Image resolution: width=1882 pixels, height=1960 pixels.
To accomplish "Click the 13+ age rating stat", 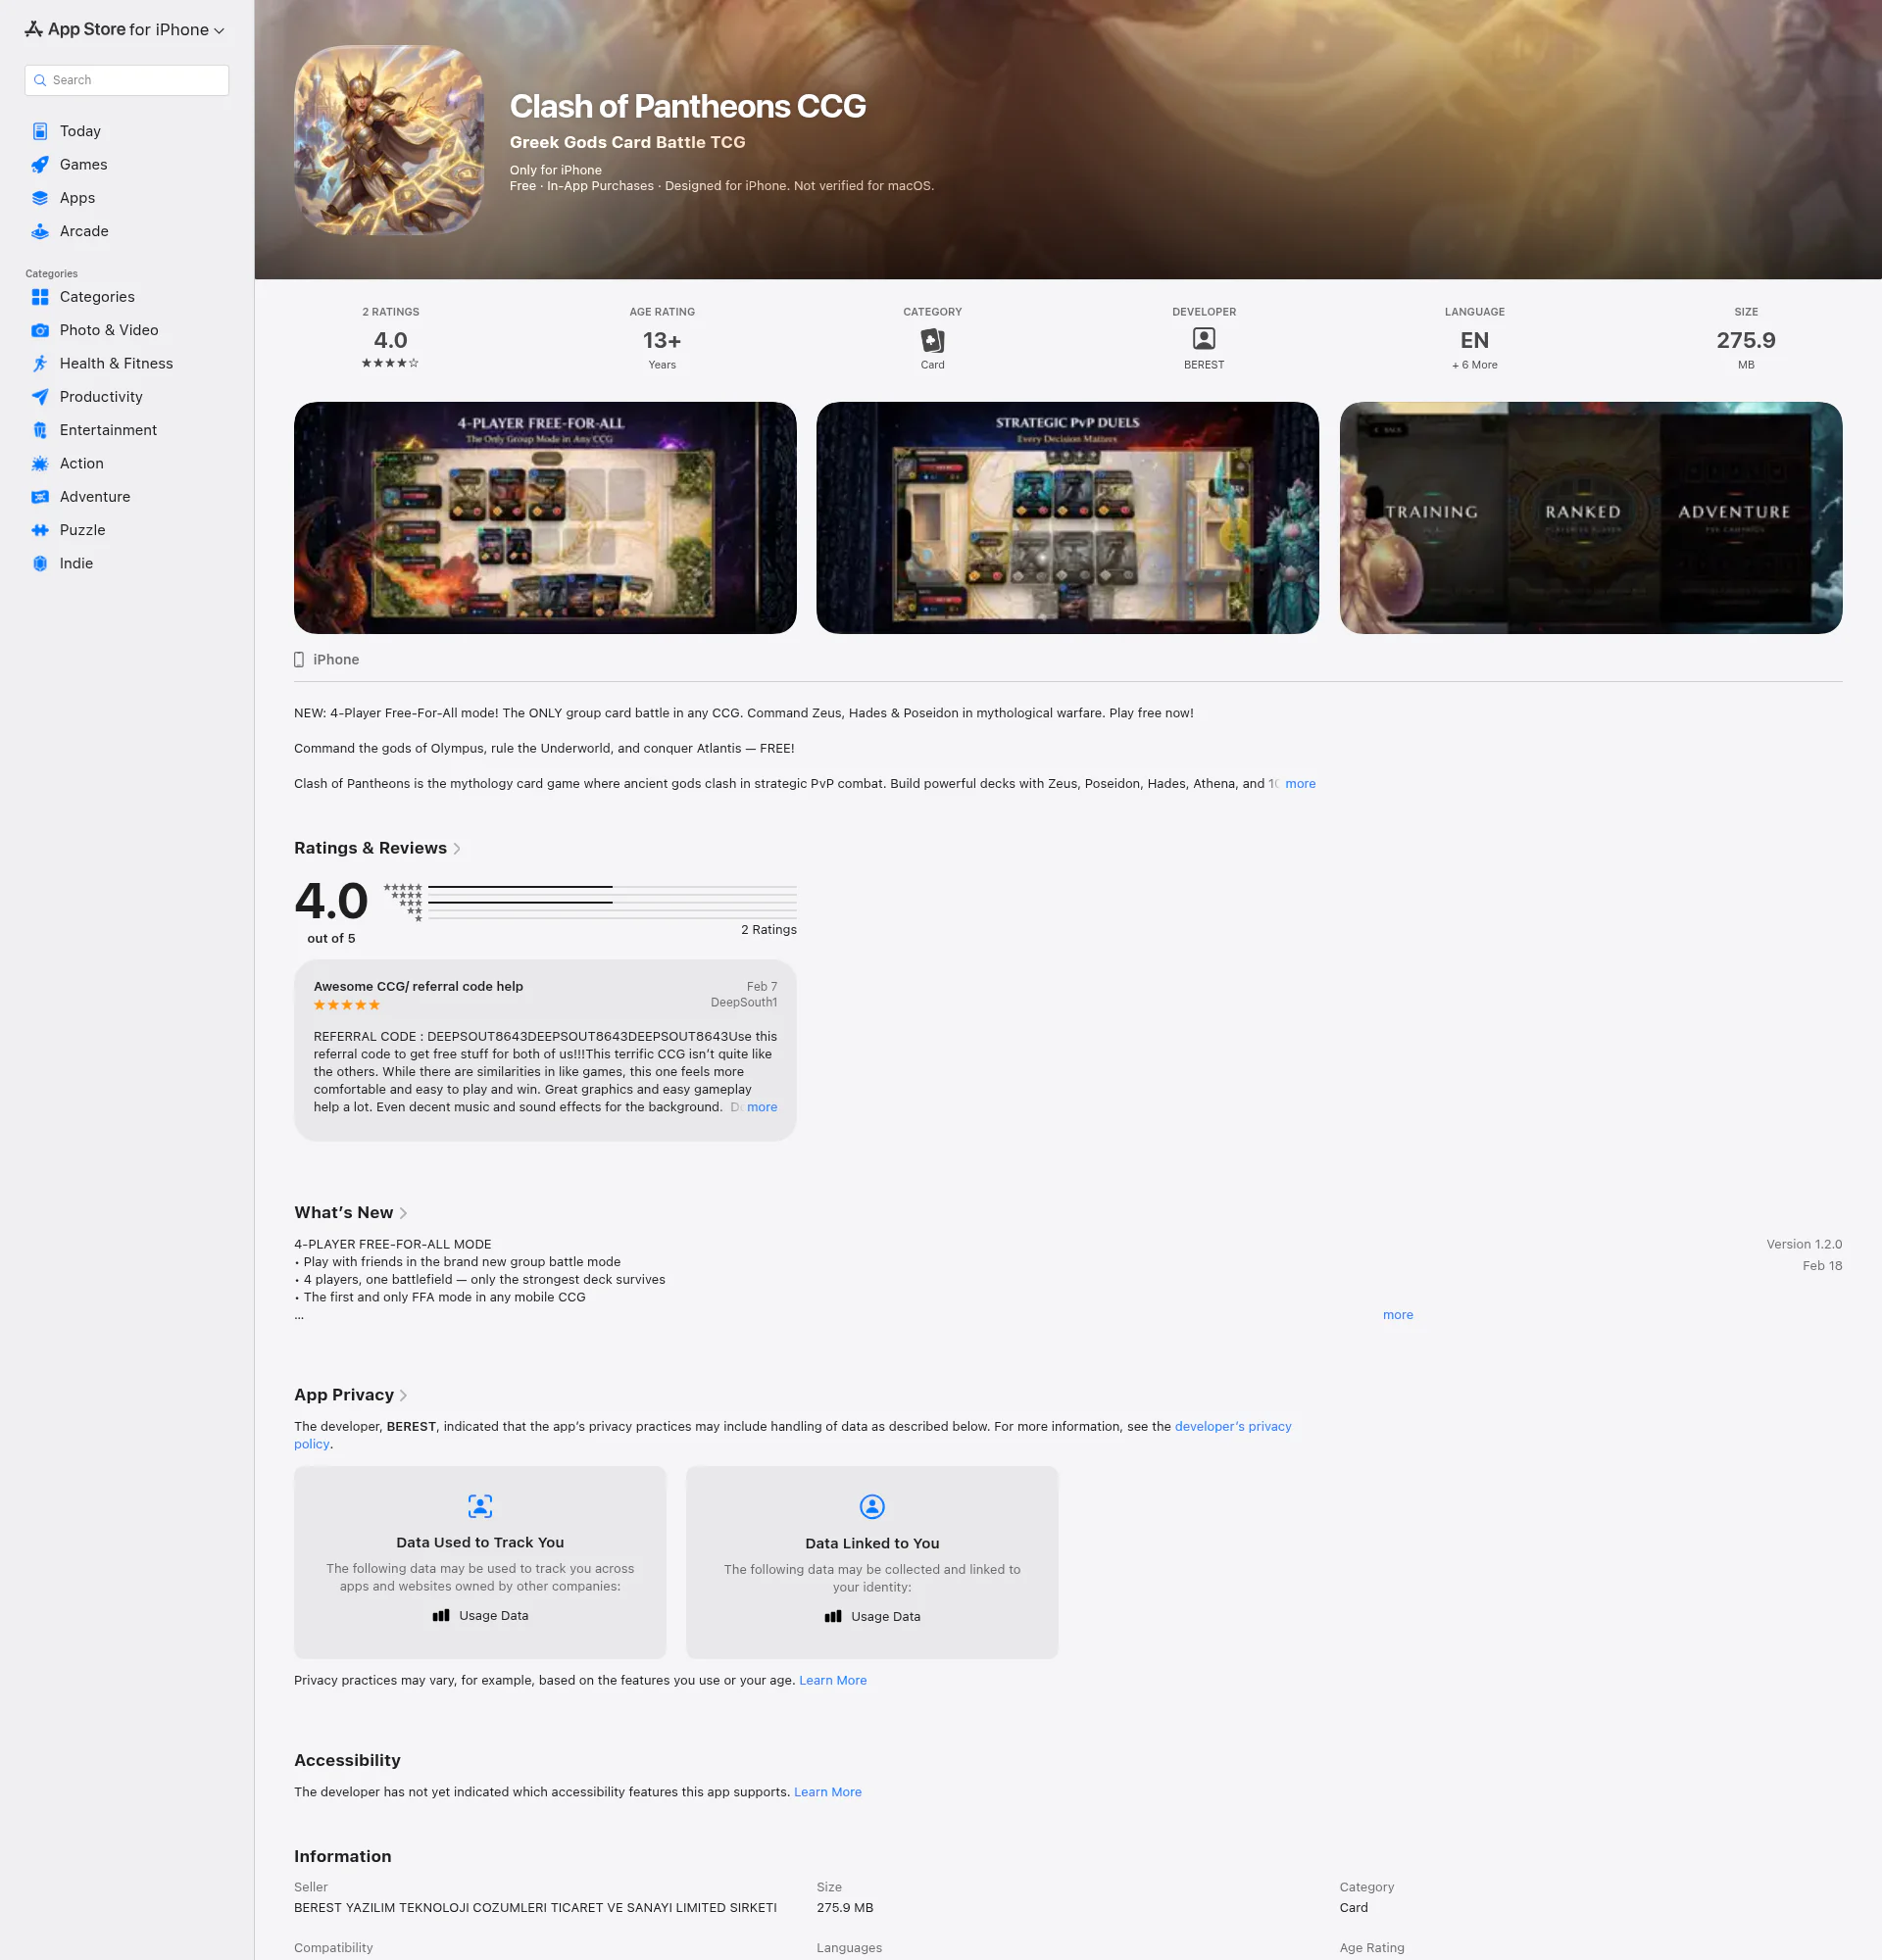I will (x=662, y=339).
